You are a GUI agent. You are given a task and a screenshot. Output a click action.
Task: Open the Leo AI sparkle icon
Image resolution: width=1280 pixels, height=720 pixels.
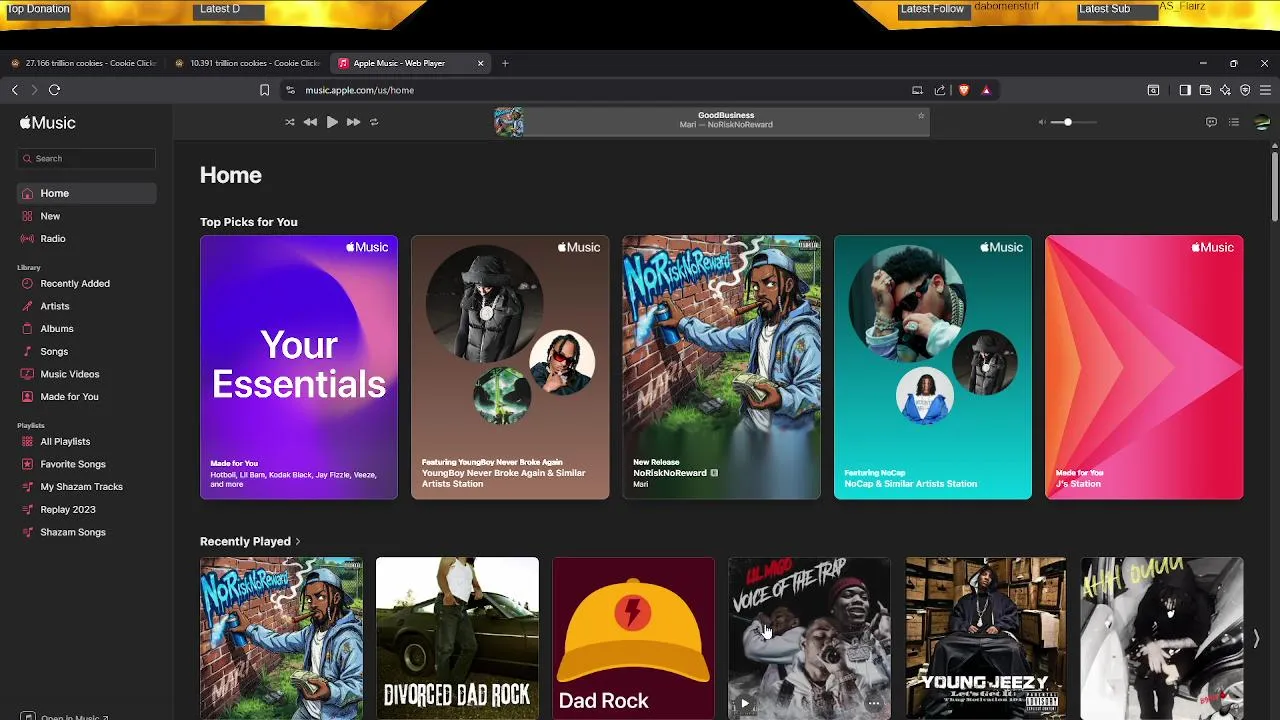(x=1225, y=90)
